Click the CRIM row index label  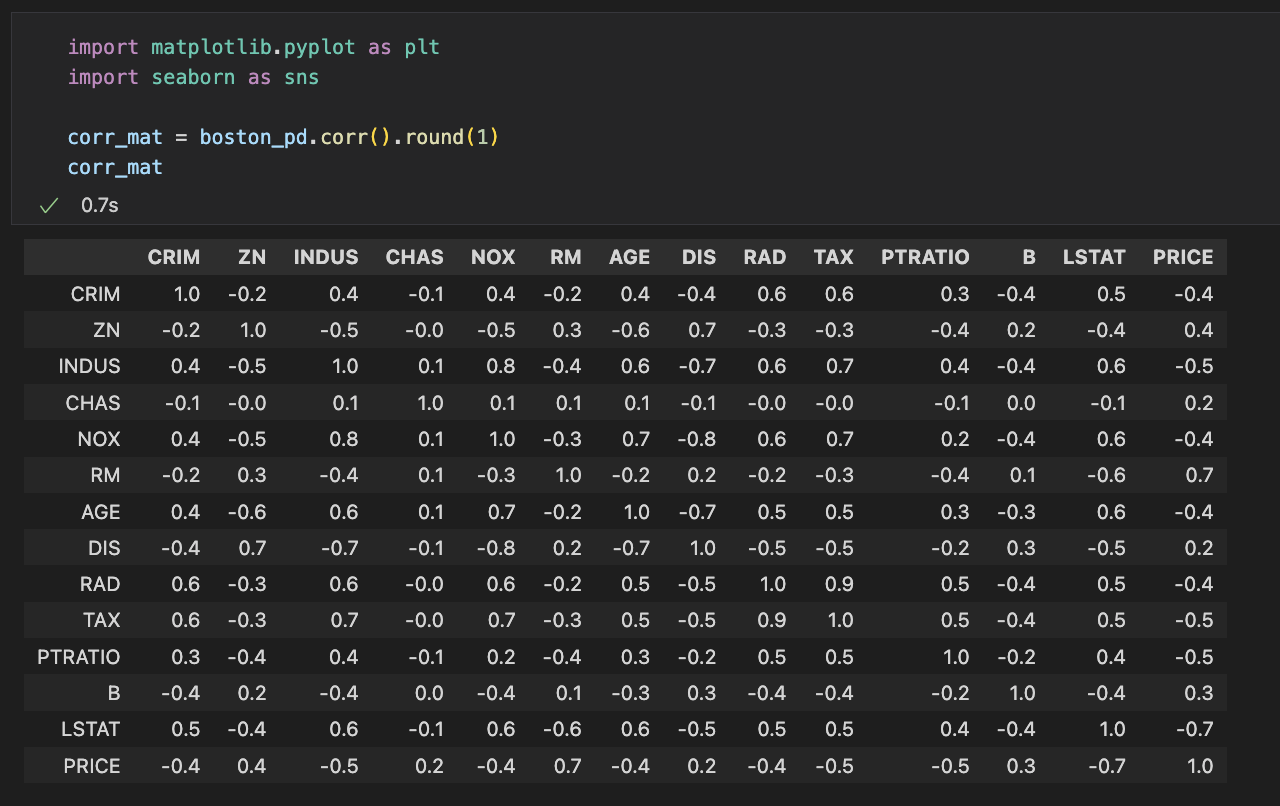click(x=96, y=294)
